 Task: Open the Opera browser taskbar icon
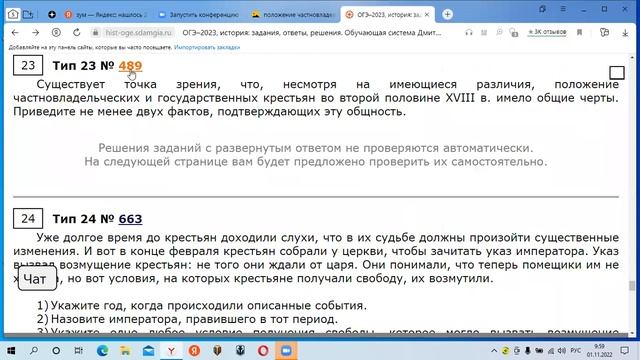[263, 351]
